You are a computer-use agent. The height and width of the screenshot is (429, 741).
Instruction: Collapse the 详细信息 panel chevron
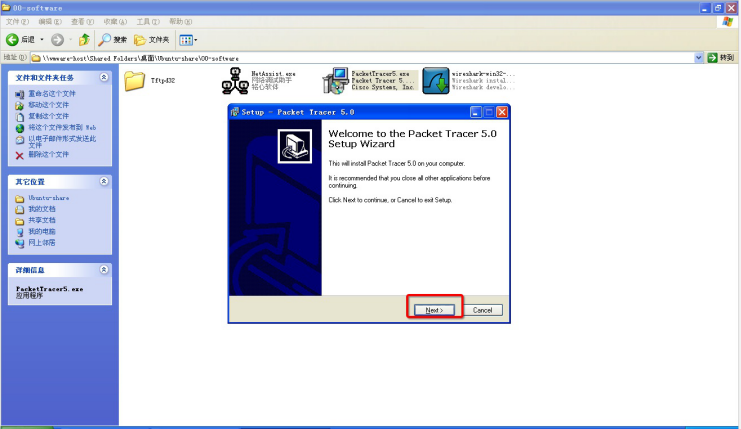click(x=104, y=270)
